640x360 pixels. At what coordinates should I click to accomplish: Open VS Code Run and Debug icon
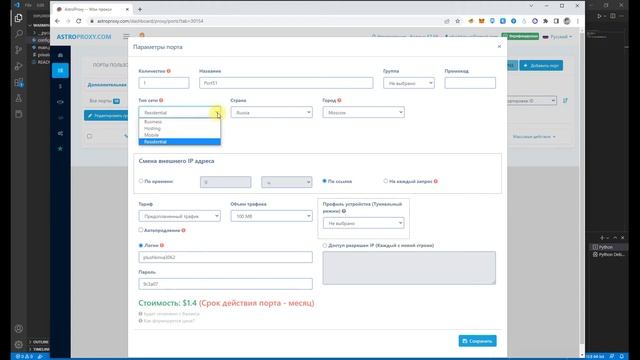18,66
